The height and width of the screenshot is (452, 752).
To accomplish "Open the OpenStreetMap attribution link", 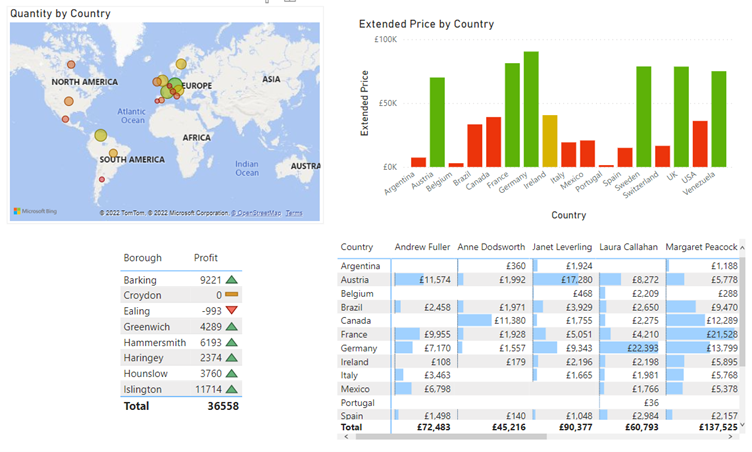I will [x=256, y=213].
